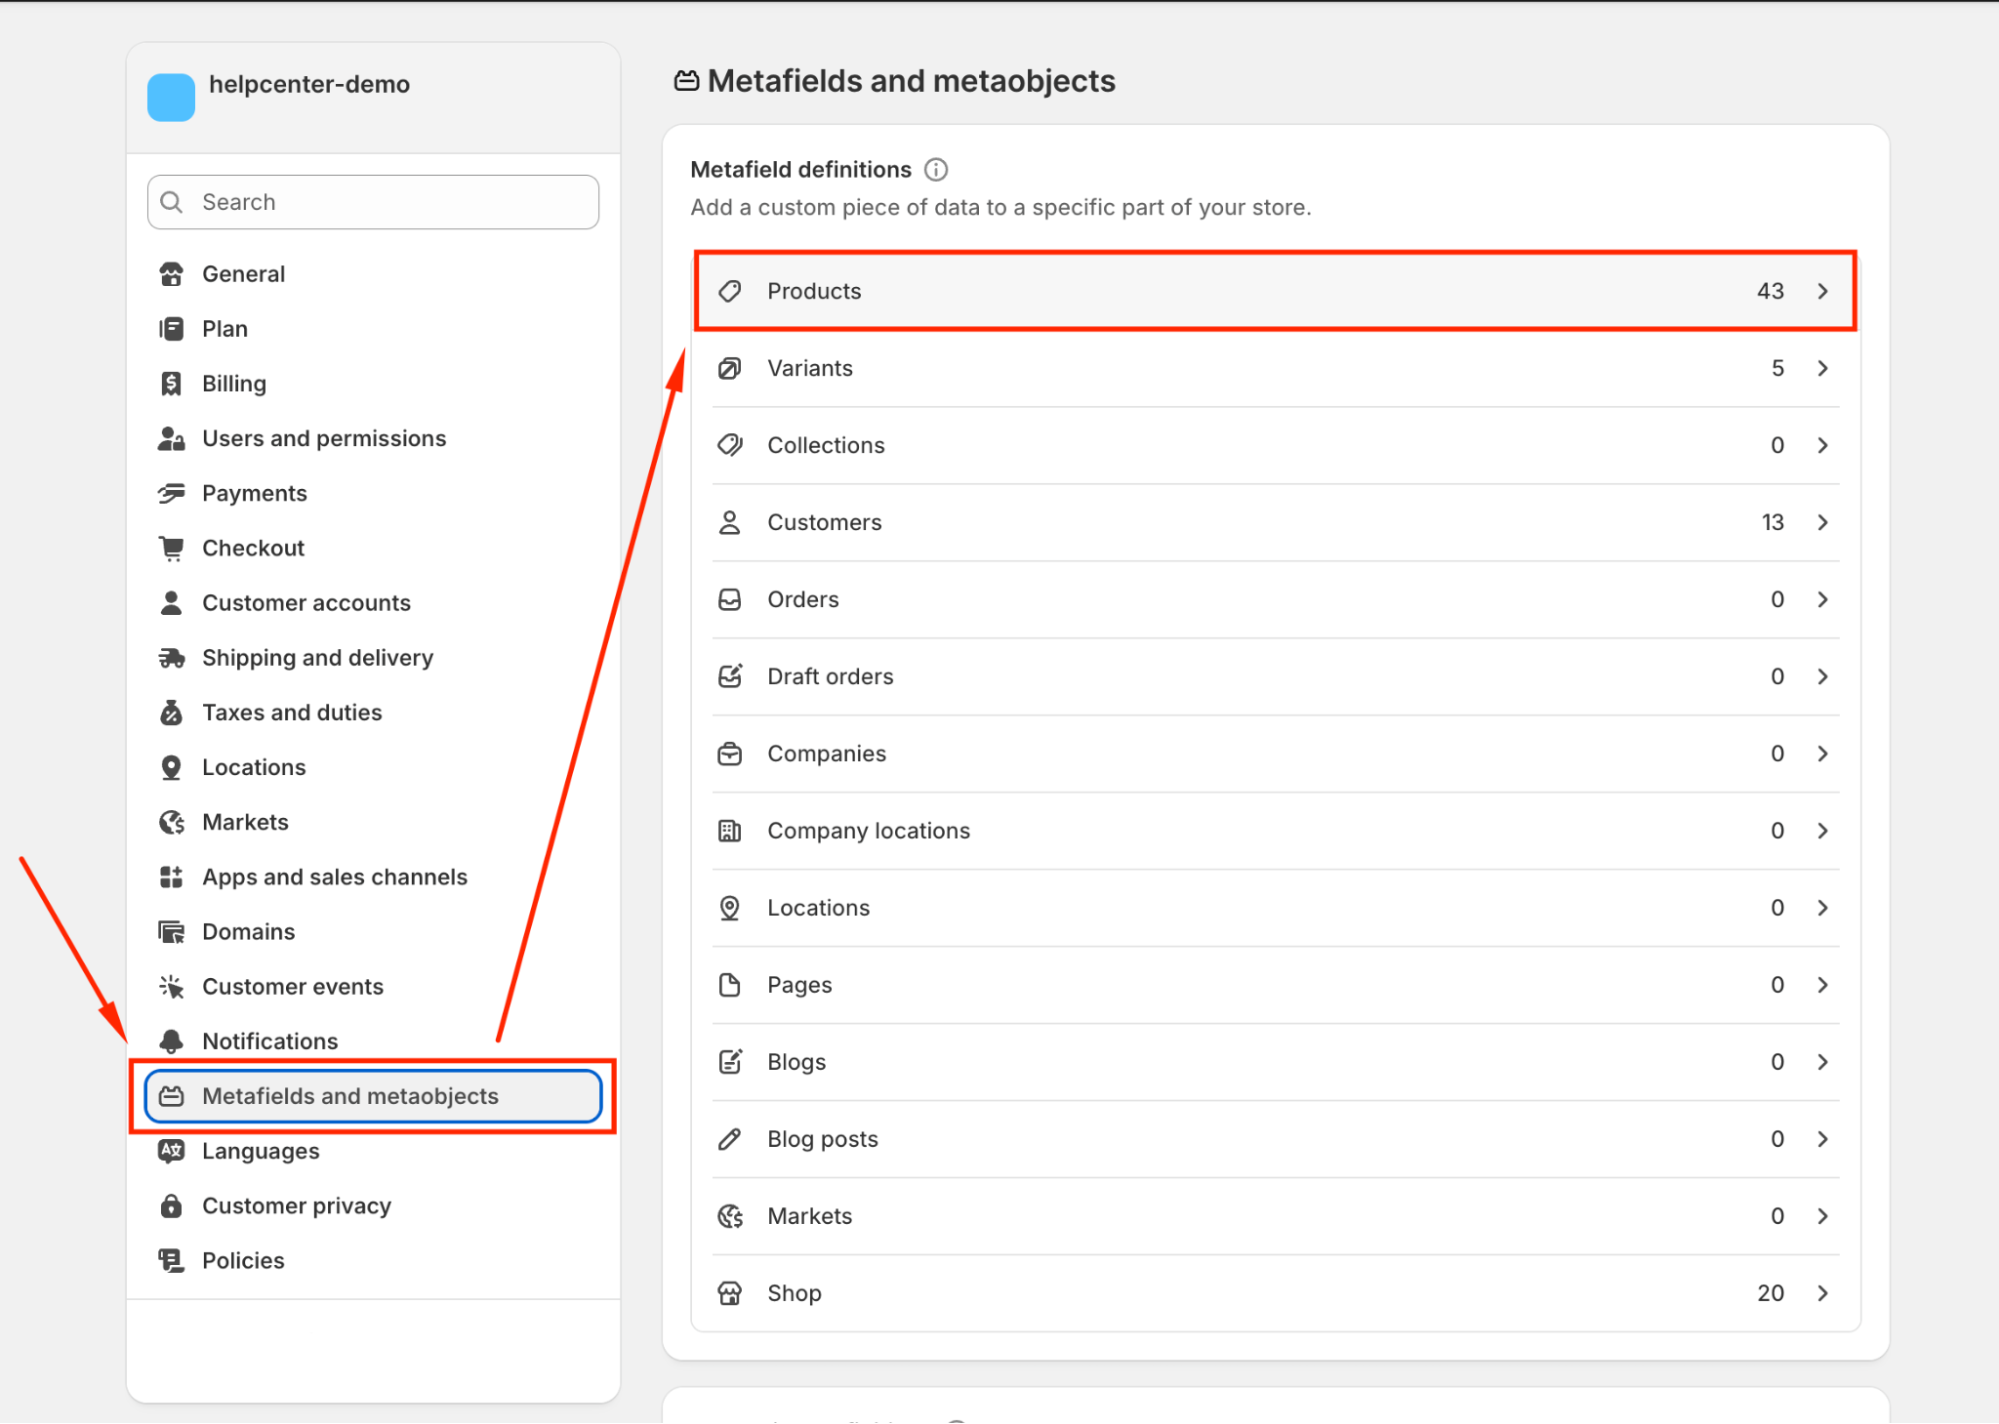This screenshot has height=1424, width=1999.
Task: Select the Taxes and duties menu item
Action: (291, 713)
